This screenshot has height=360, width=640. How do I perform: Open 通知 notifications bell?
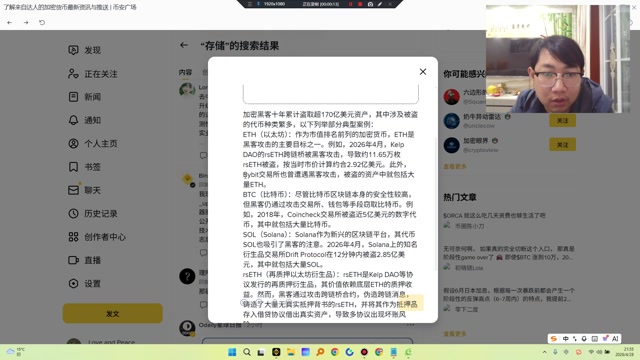(73, 120)
